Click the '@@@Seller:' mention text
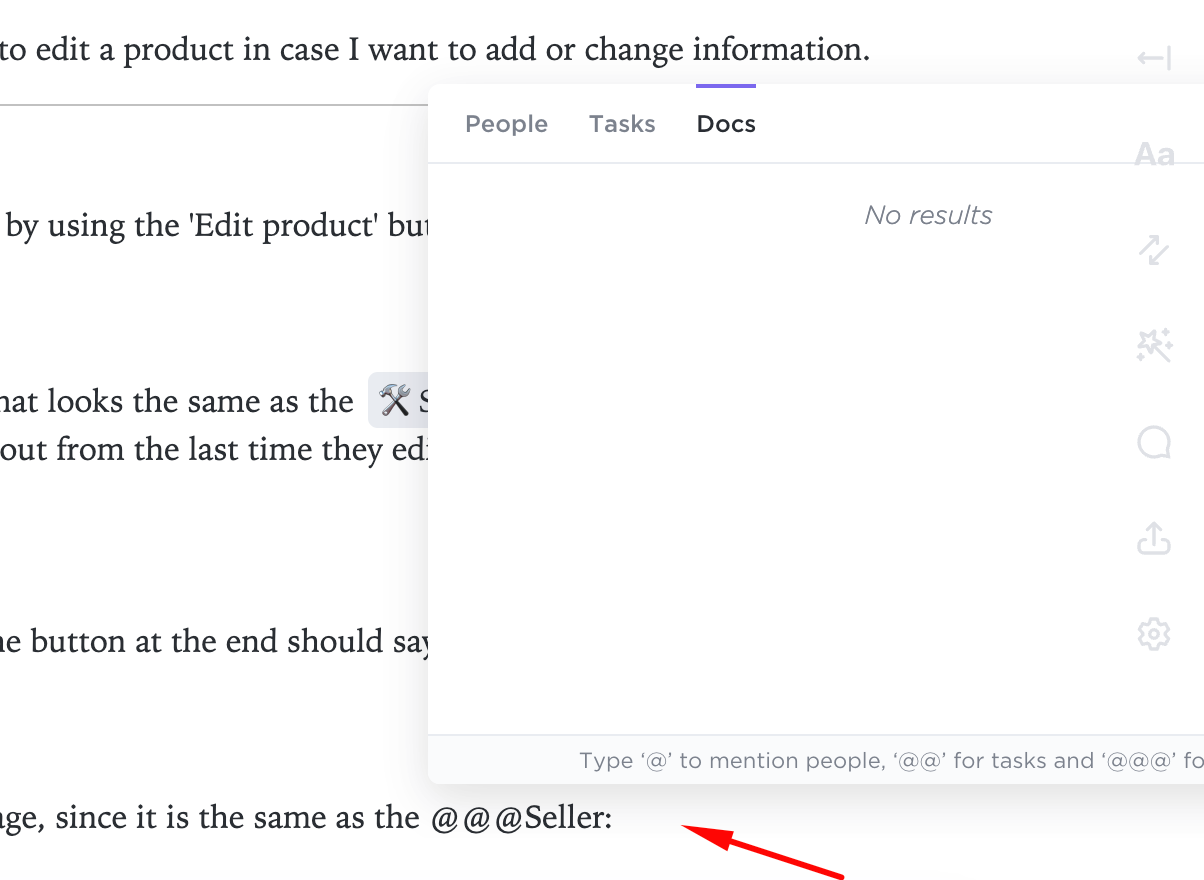This screenshot has height=880, width=1204. pyautogui.click(x=521, y=818)
